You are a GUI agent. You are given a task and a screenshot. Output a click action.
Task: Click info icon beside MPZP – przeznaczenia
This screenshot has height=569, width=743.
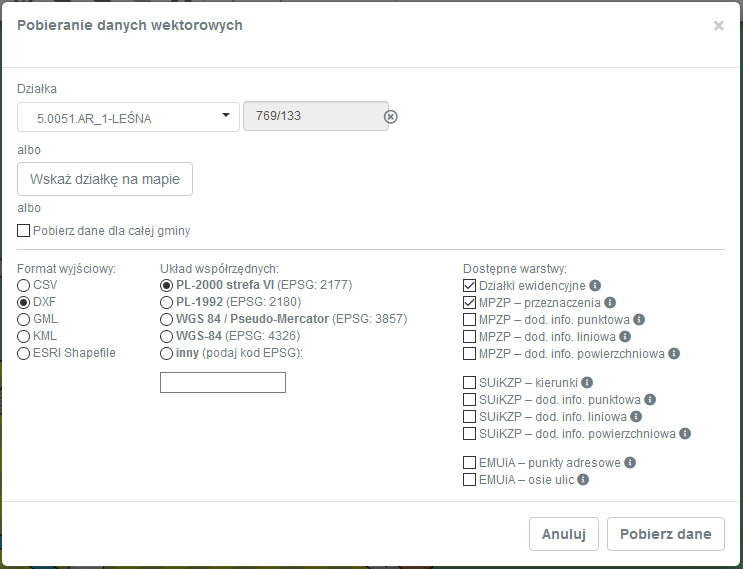point(610,302)
